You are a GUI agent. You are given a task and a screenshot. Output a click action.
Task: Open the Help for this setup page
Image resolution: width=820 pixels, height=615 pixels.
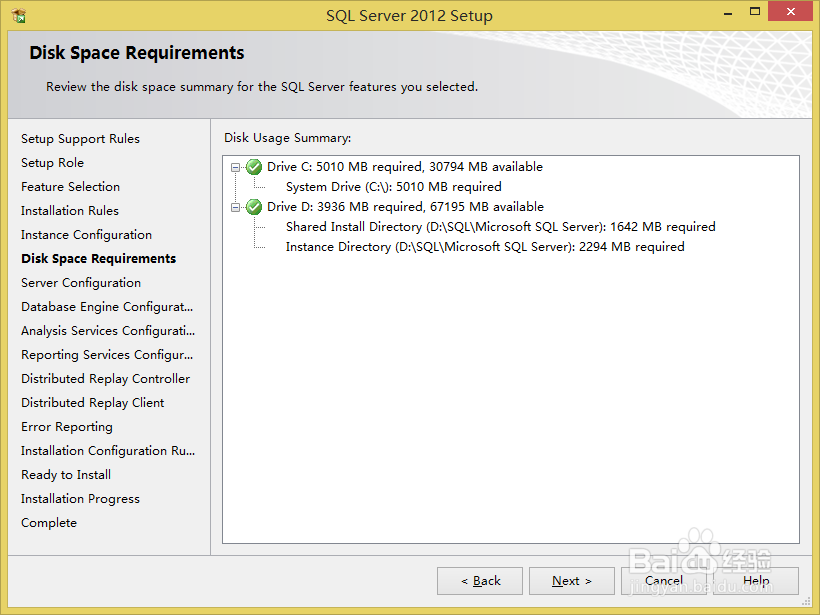757,581
